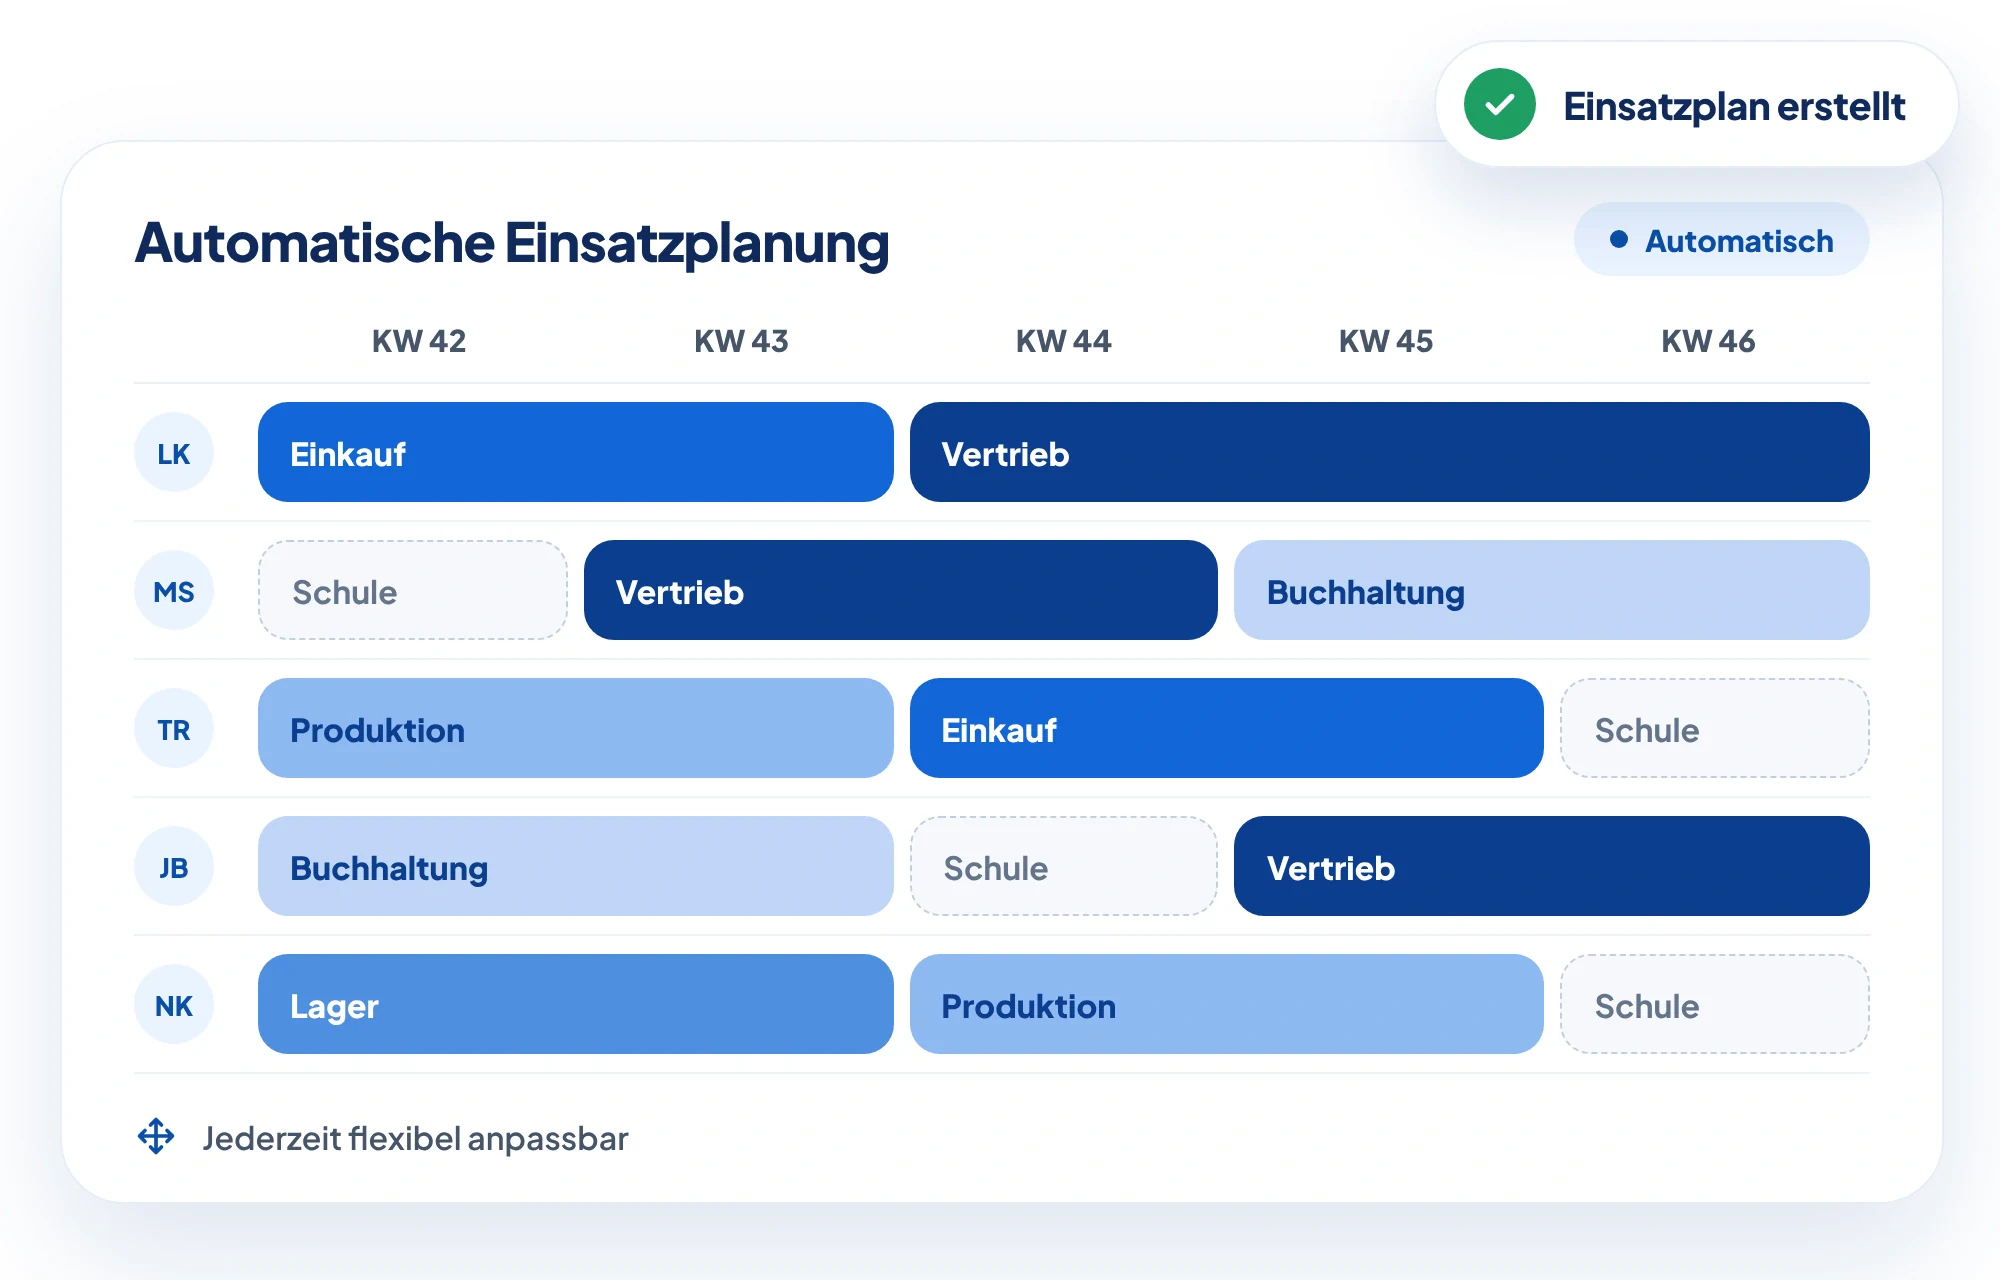Open MS's Buchhaltung assignment block
2000x1280 pixels.
coord(1551,590)
